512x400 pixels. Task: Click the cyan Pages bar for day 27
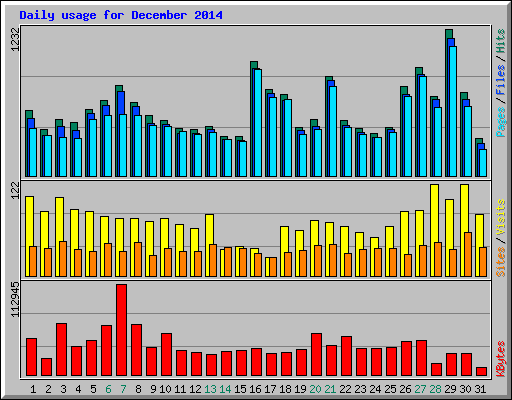[x=423, y=126]
